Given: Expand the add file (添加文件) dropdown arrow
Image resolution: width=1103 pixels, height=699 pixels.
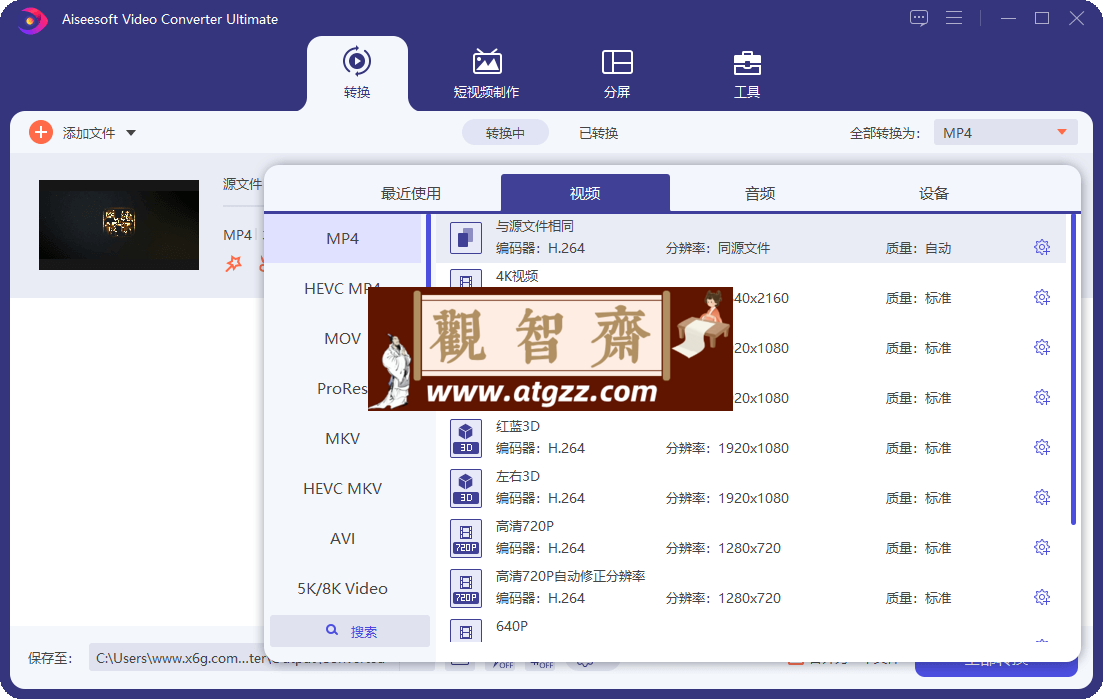Looking at the screenshot, I should point(131,133).
